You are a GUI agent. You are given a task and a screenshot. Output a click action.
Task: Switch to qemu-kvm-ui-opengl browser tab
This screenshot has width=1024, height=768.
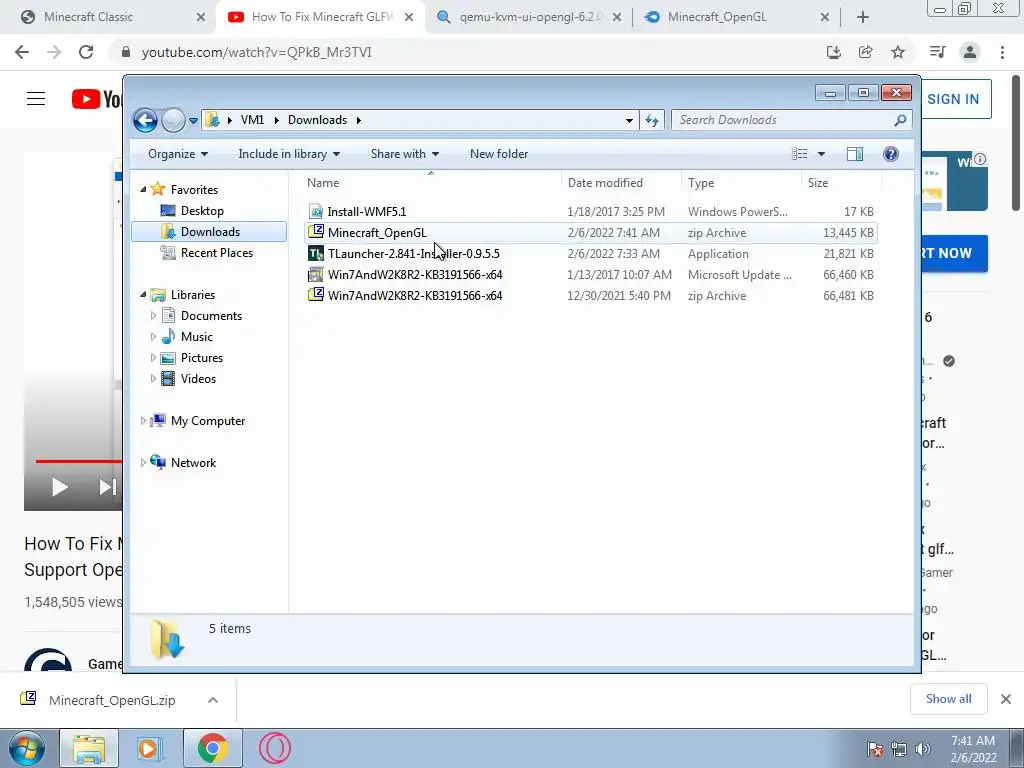pos(529,17)
